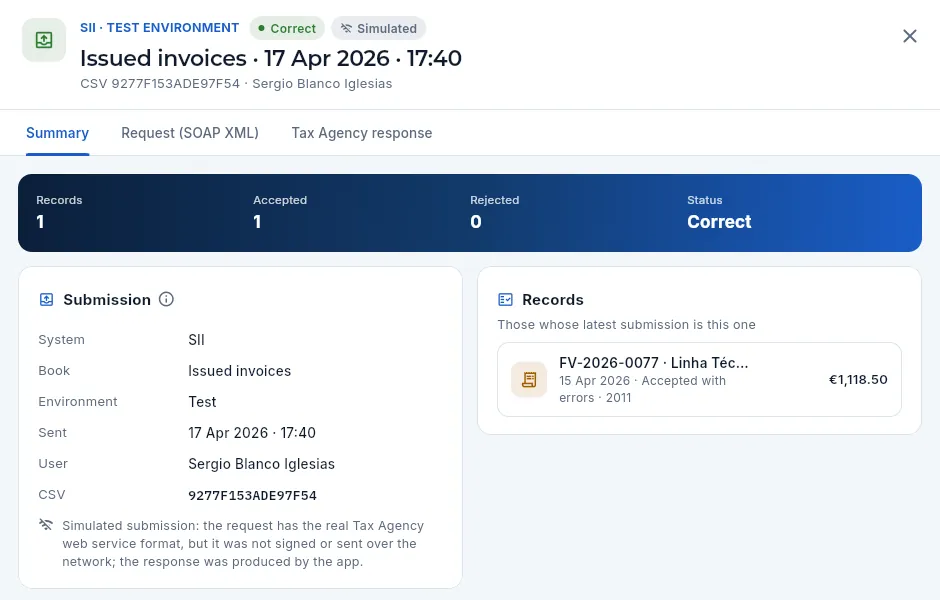Open the Tax Agency response tab
This screenshot has width=940, height=600.
click(361, 133)
